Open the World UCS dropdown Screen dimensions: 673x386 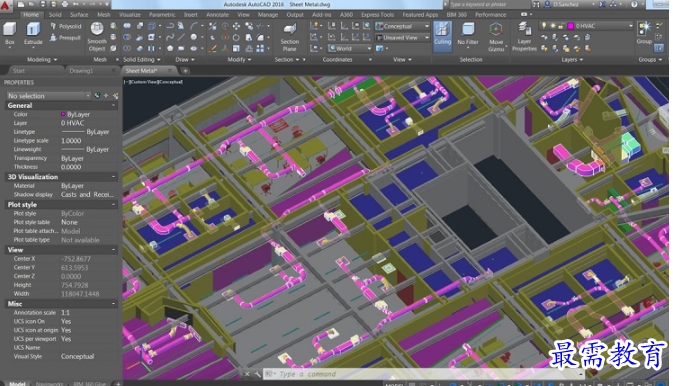(x=349, y=49)
